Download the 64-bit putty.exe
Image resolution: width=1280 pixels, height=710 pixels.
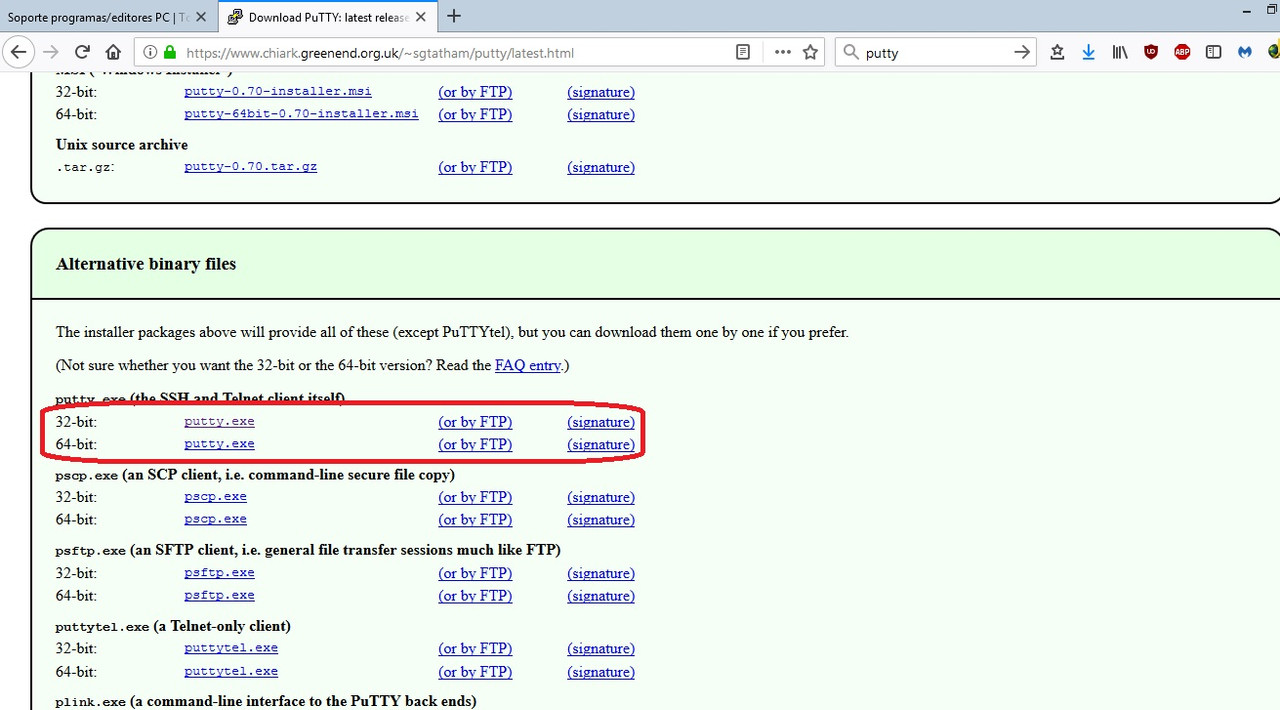pyautogui.click(x=219, y=444)
